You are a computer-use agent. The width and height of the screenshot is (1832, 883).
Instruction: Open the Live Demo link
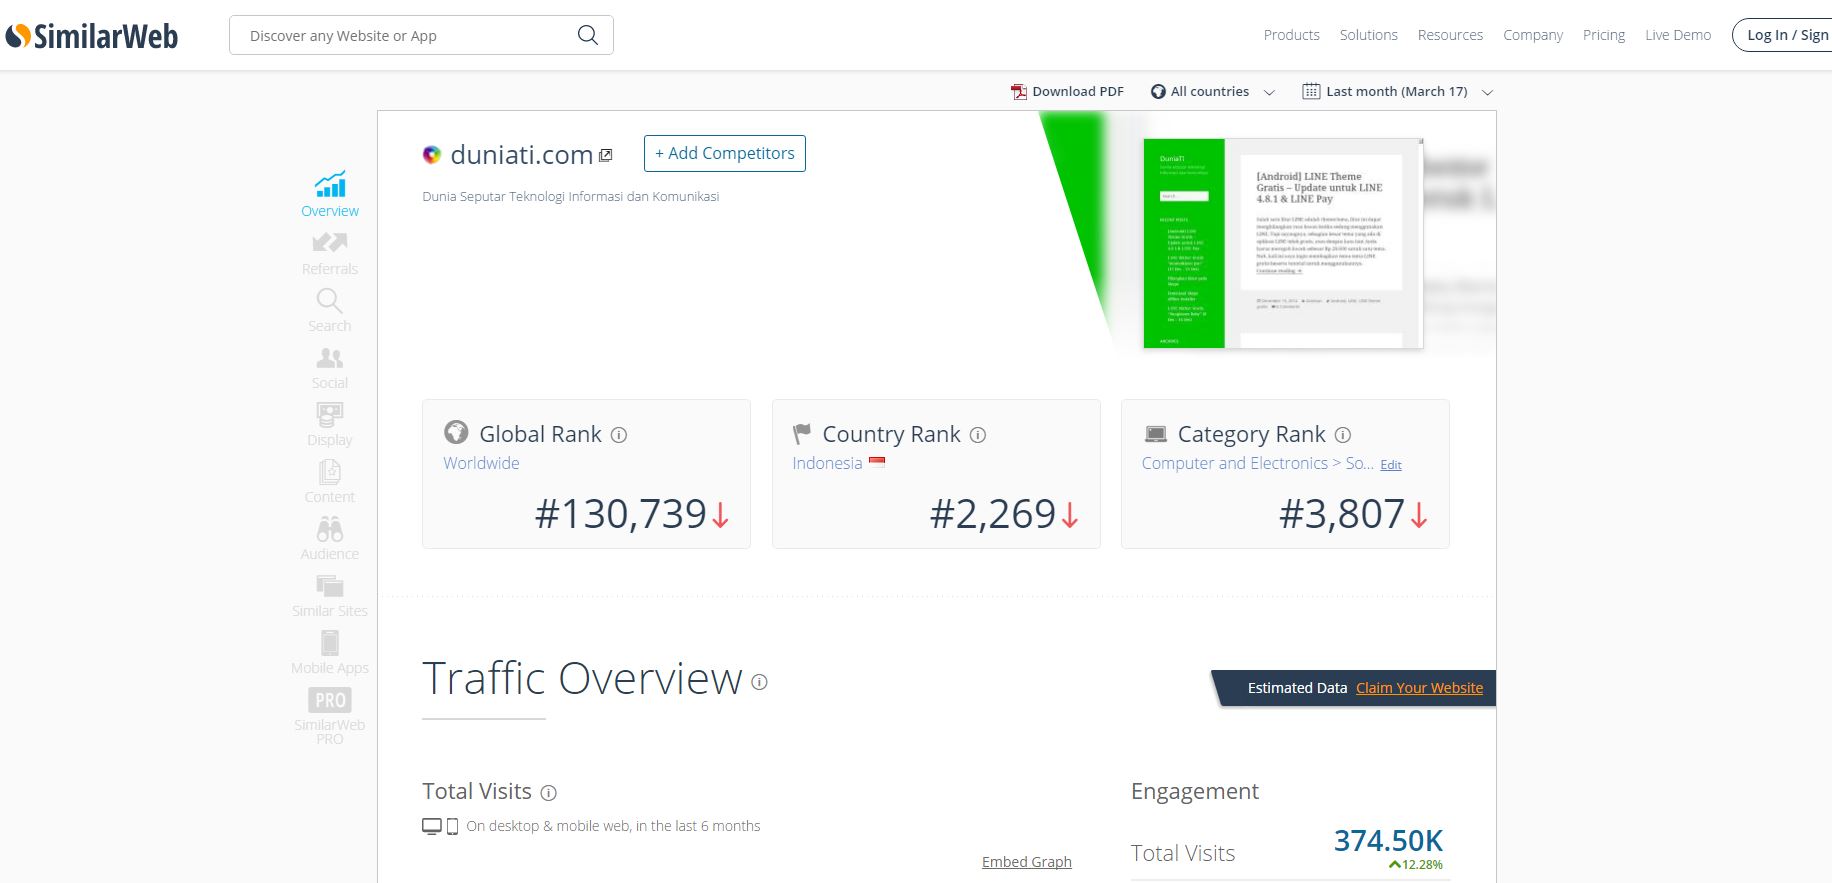coord(1678,35)
